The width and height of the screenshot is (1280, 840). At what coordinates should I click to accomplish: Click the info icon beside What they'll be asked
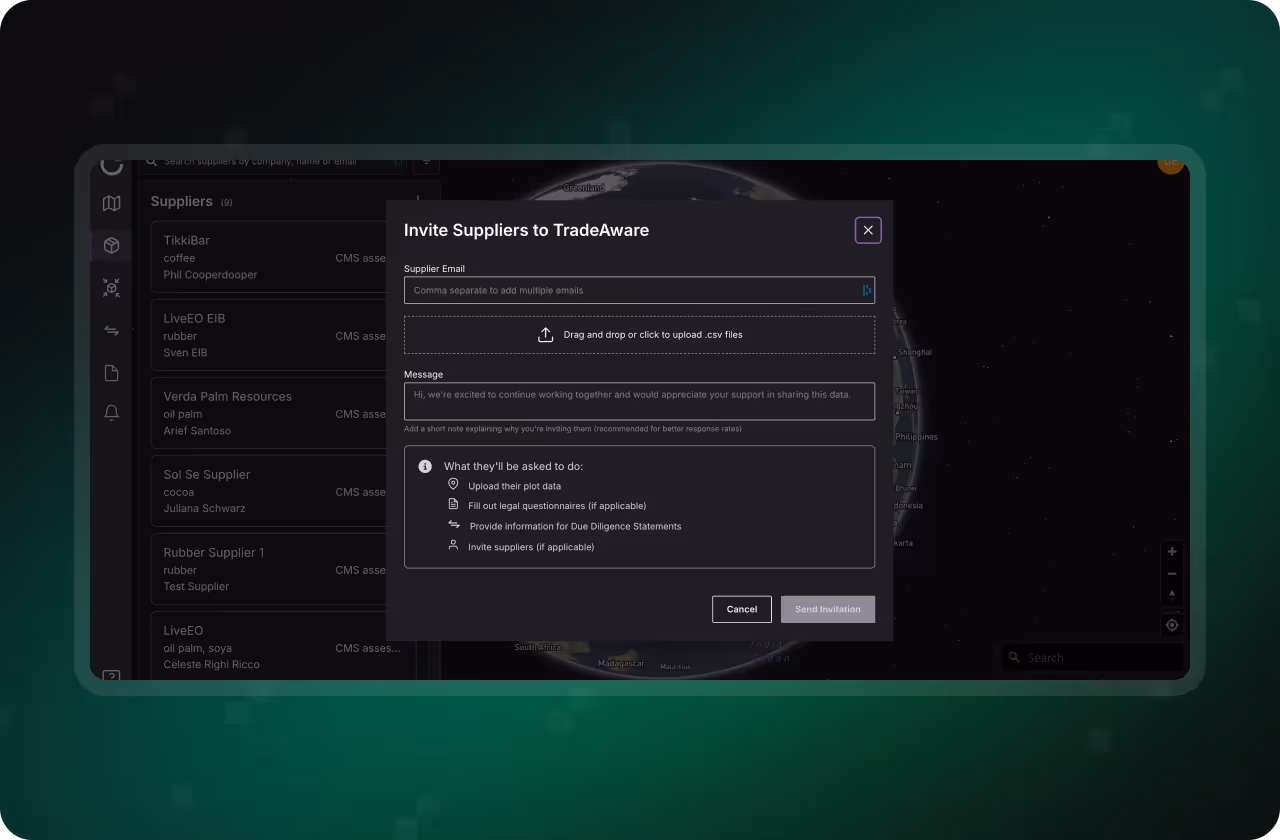click(425, 466)
